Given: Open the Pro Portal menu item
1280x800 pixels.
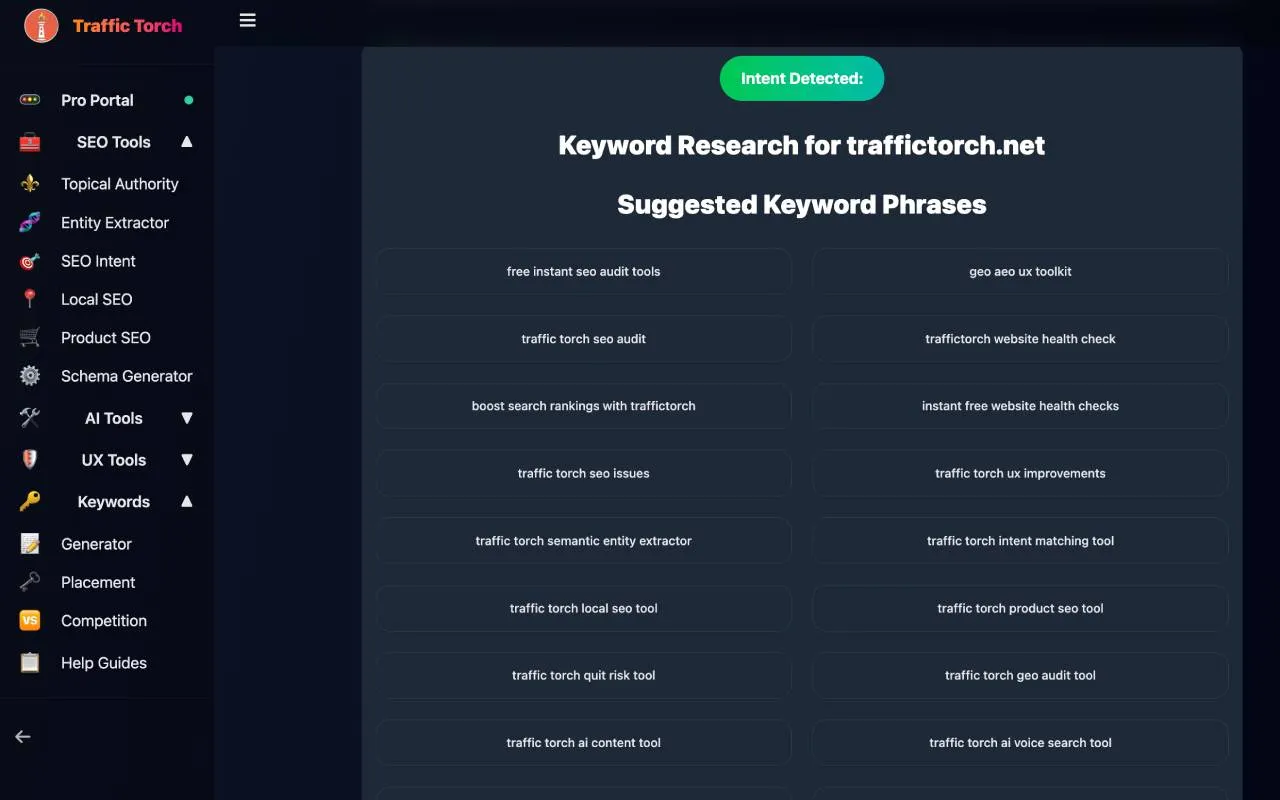Looking at the screenshot, I should click(97, 100).
